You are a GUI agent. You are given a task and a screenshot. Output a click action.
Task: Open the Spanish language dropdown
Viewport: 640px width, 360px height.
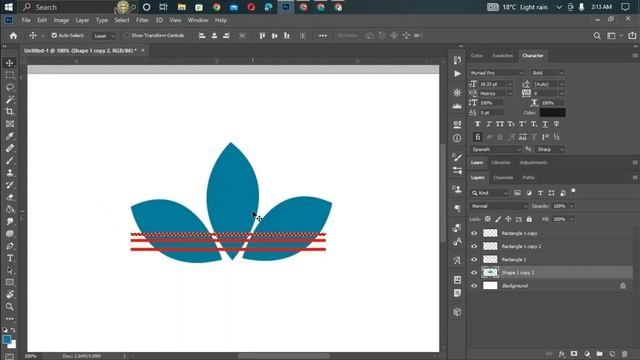click(x=496, y=149)
